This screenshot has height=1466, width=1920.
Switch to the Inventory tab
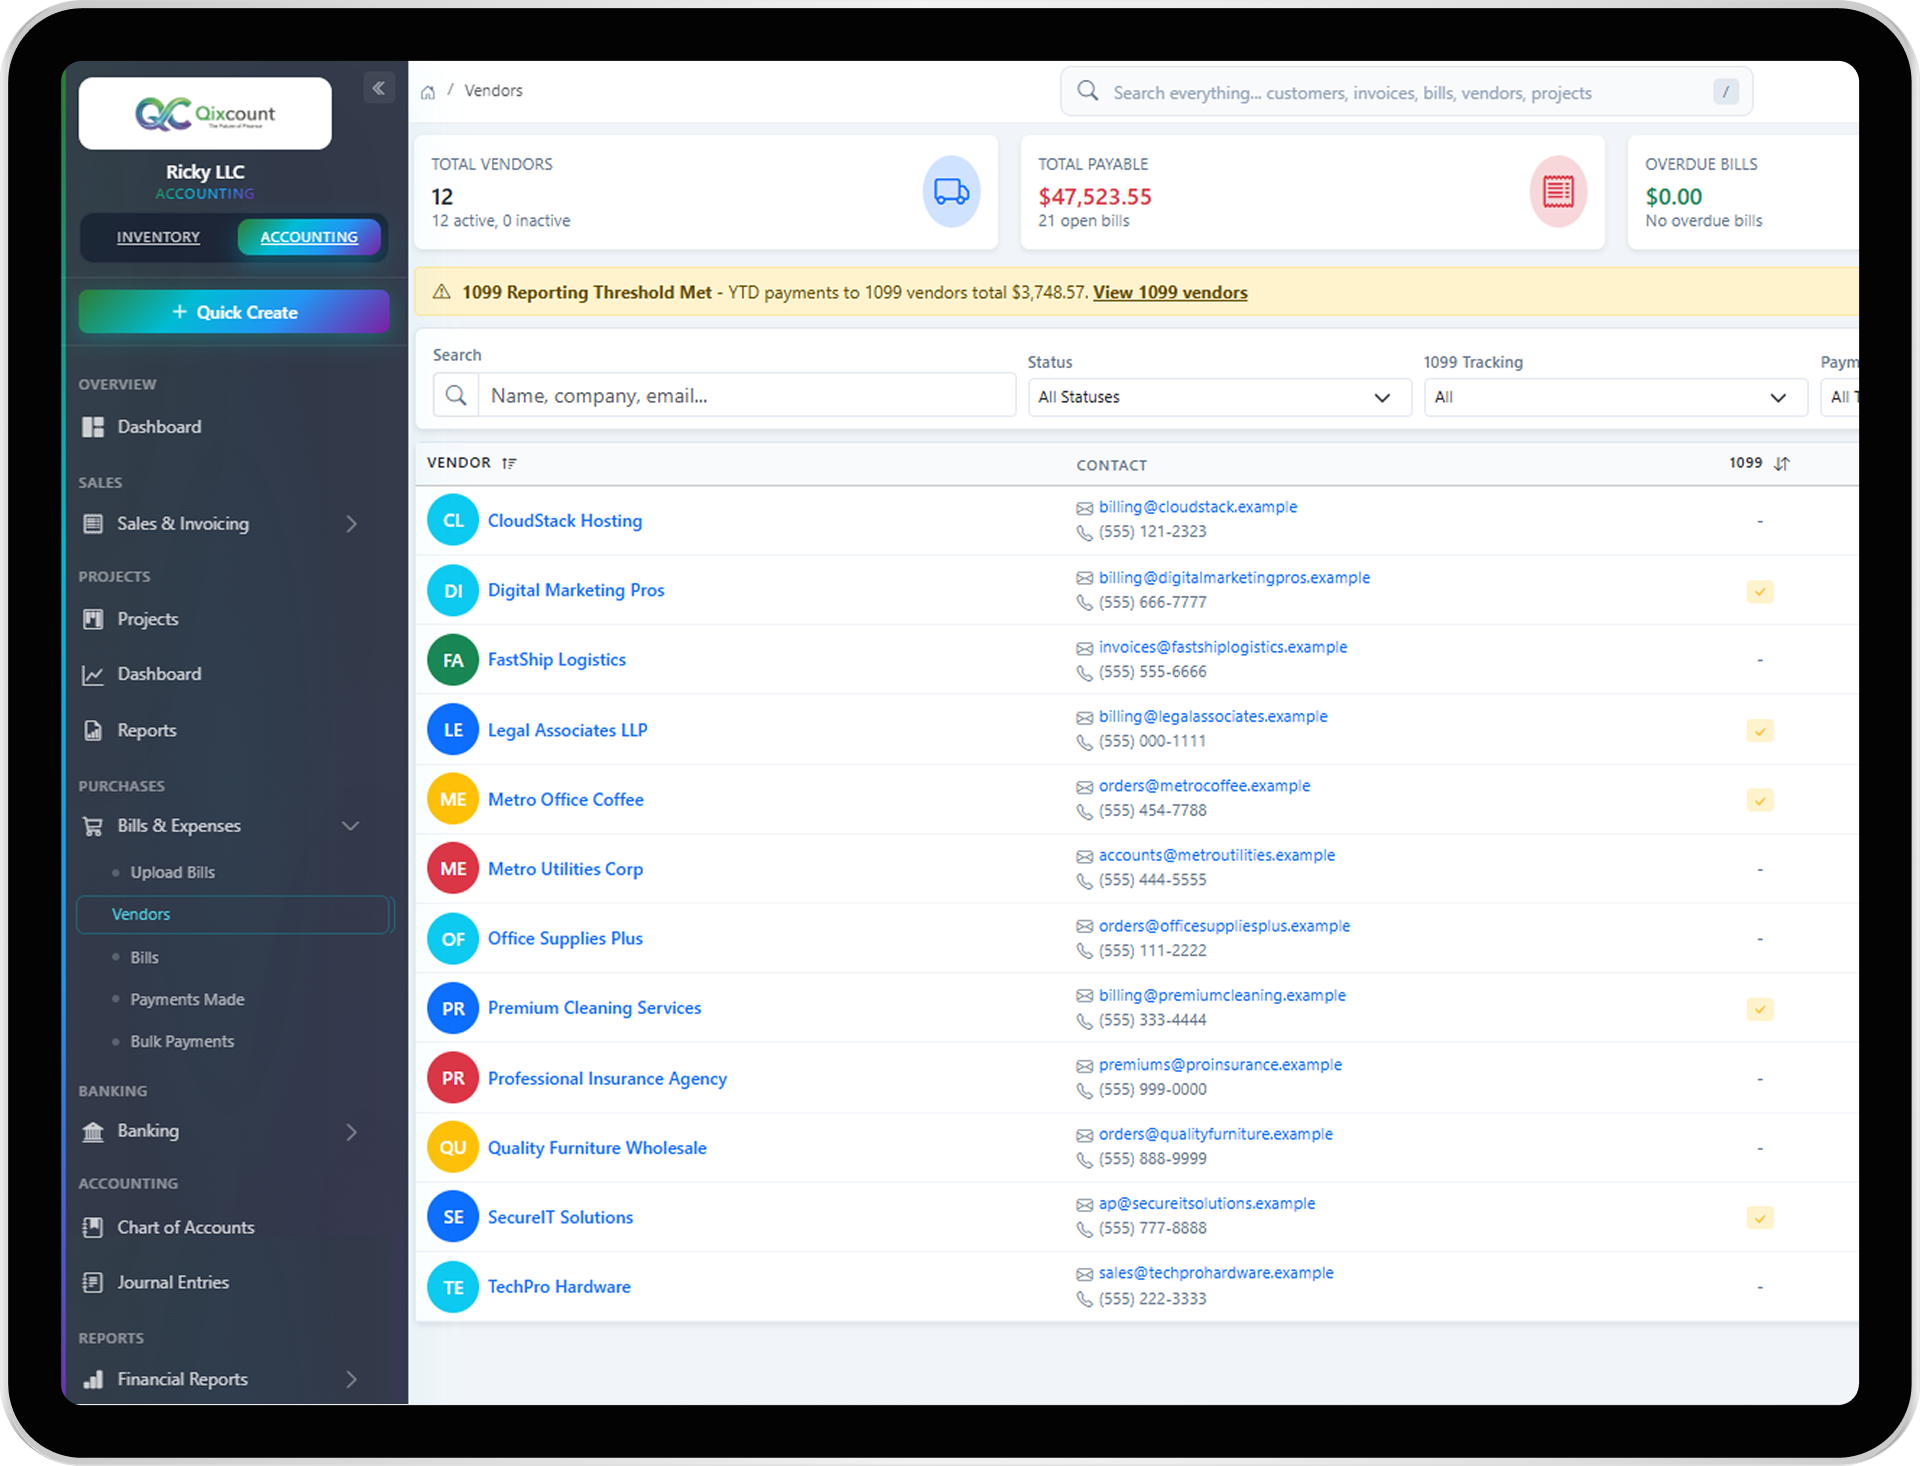click(x=158, y=237)
